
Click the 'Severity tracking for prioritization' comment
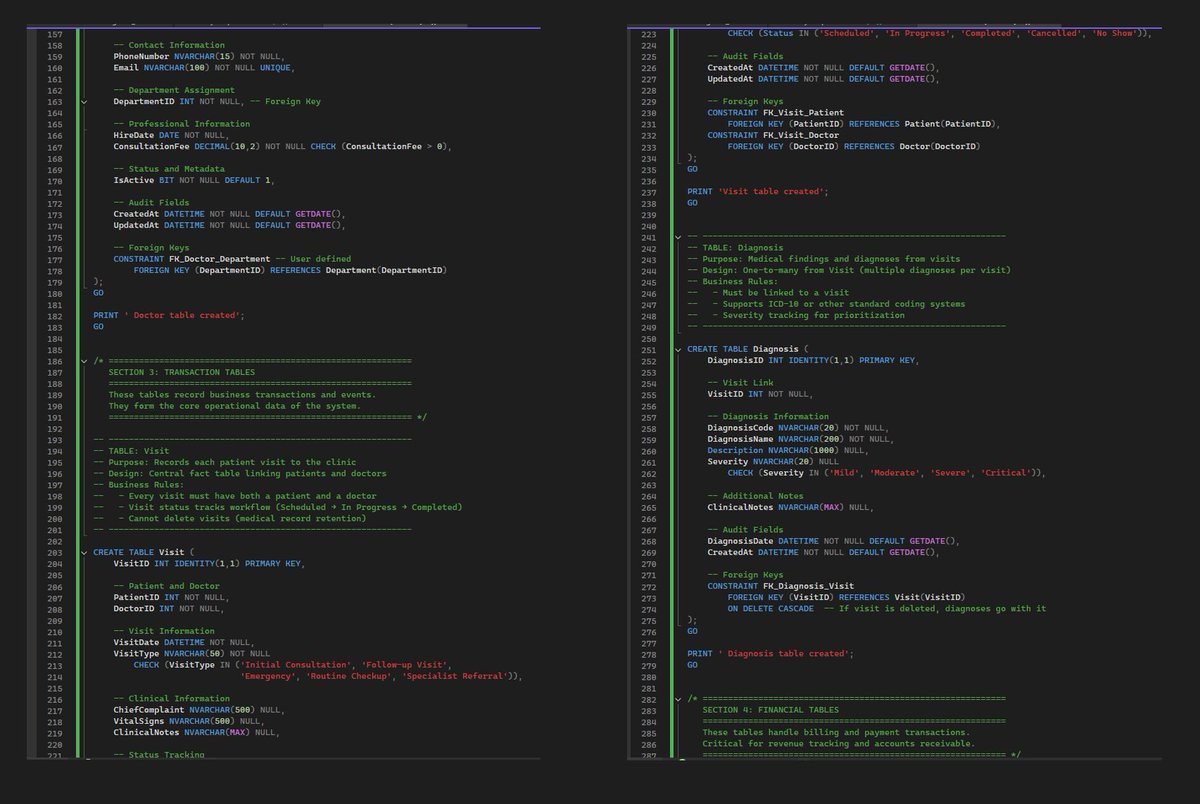coord(808,315)
